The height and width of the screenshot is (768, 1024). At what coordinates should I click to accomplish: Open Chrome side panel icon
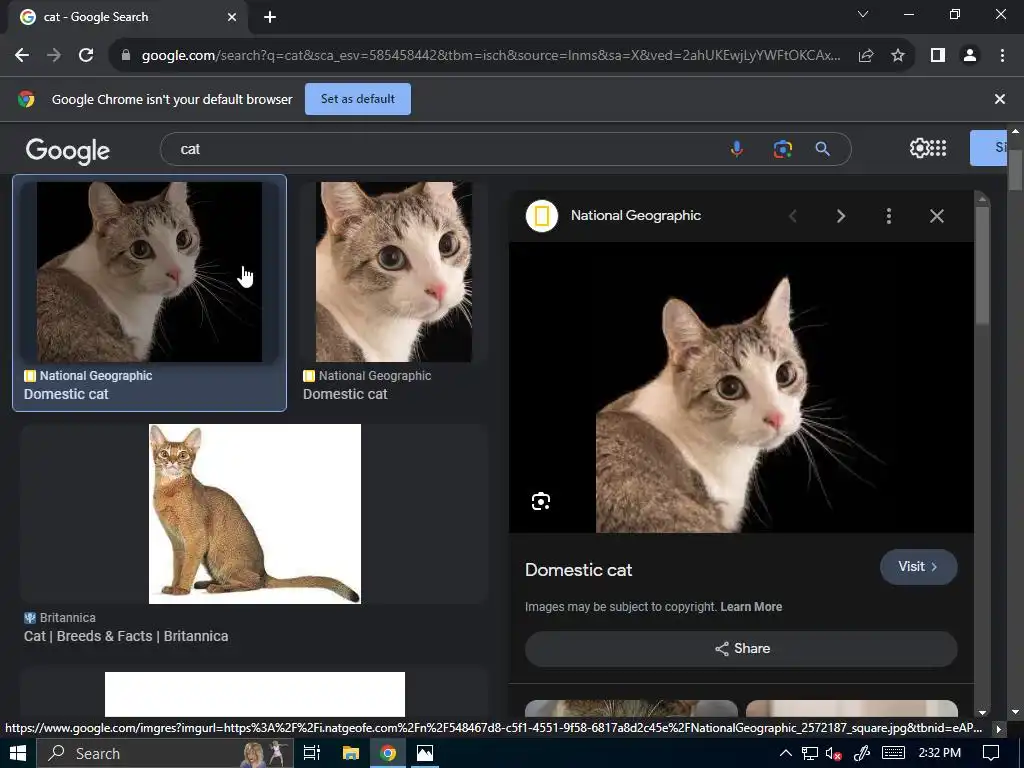[x=938, y=56]
